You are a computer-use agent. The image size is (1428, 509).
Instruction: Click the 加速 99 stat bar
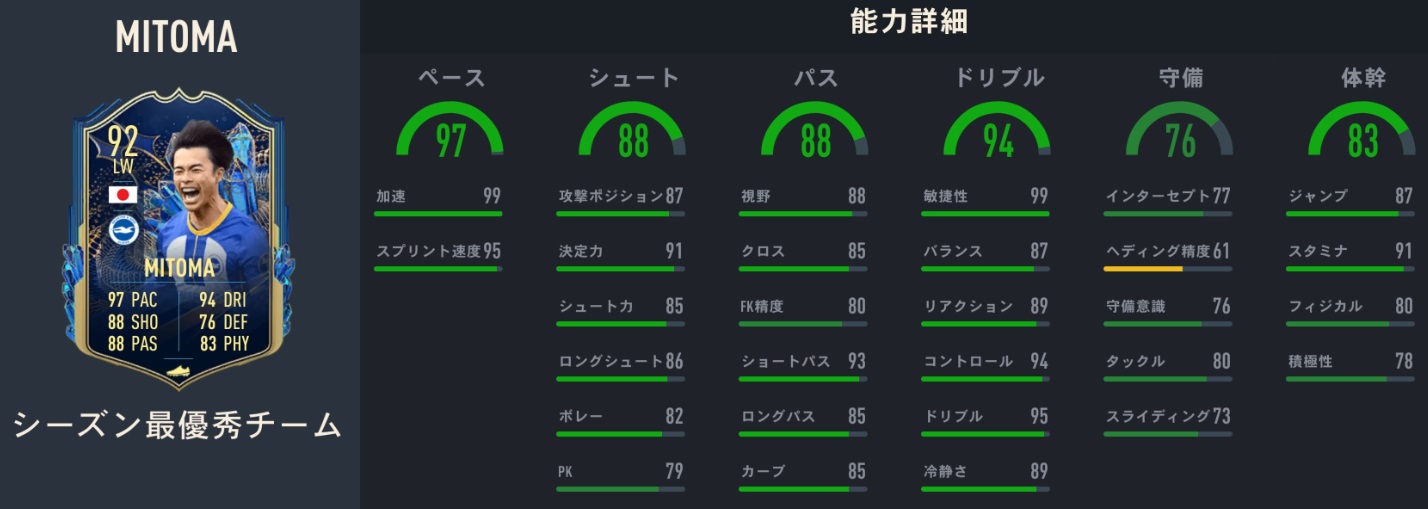coord(438,213)
